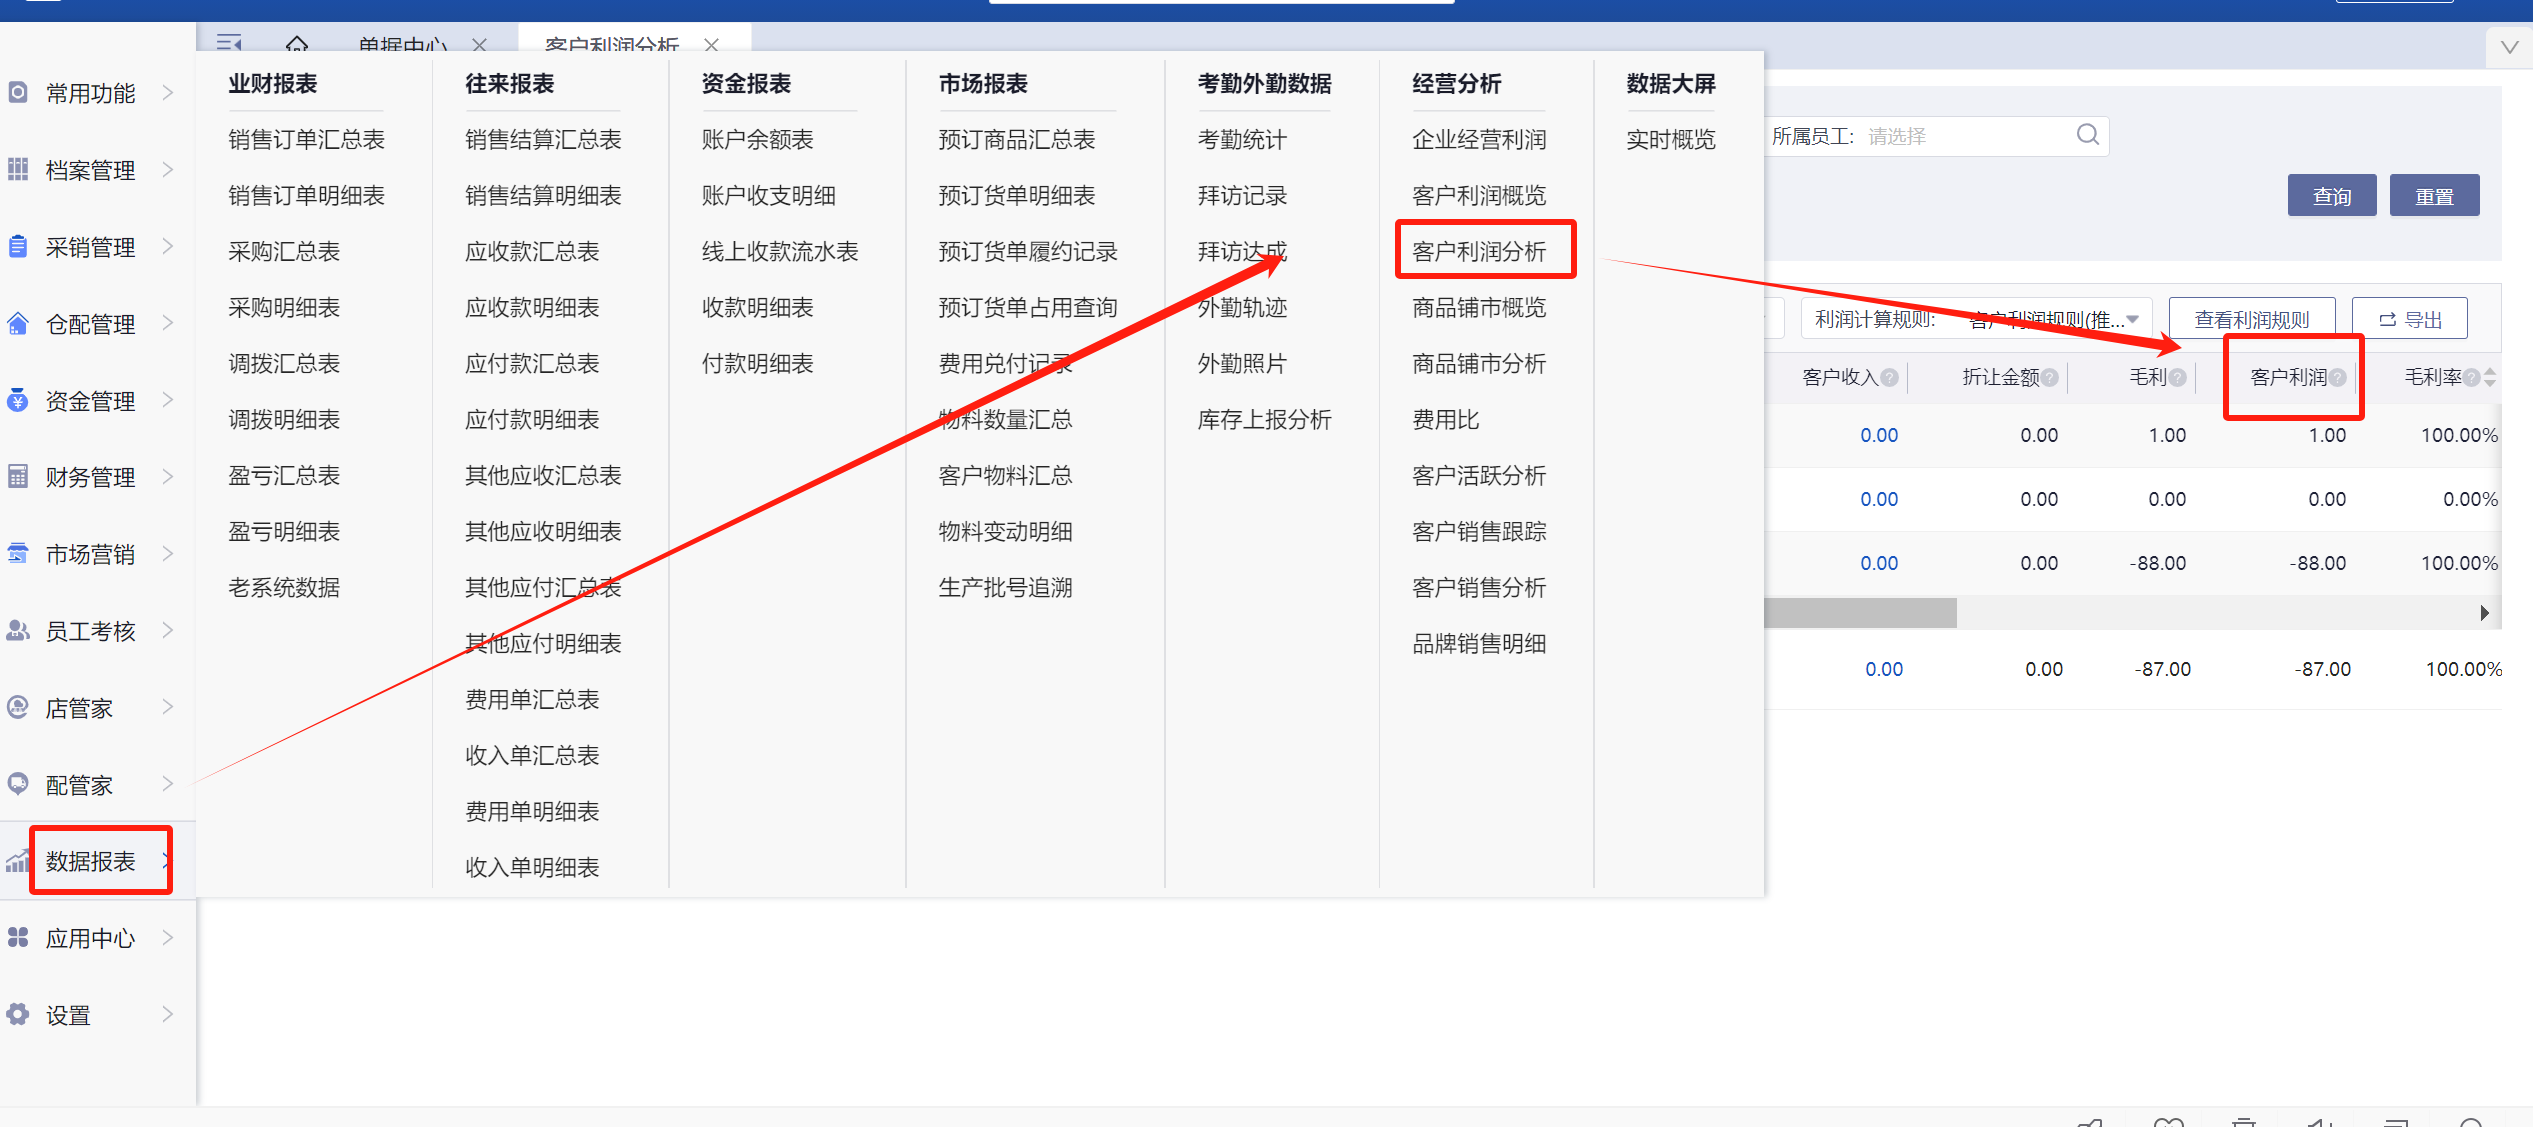Image resolution: width=2533 pixels, height=1127 pixels.
Task: Open 客户利润分析 in 经营分析 menu
Action: pyautogui.click(x=1479, y=251)
